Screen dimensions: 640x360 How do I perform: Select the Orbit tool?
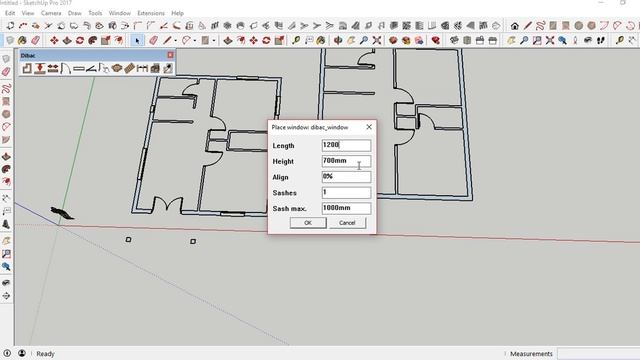(x=338, y=40)
